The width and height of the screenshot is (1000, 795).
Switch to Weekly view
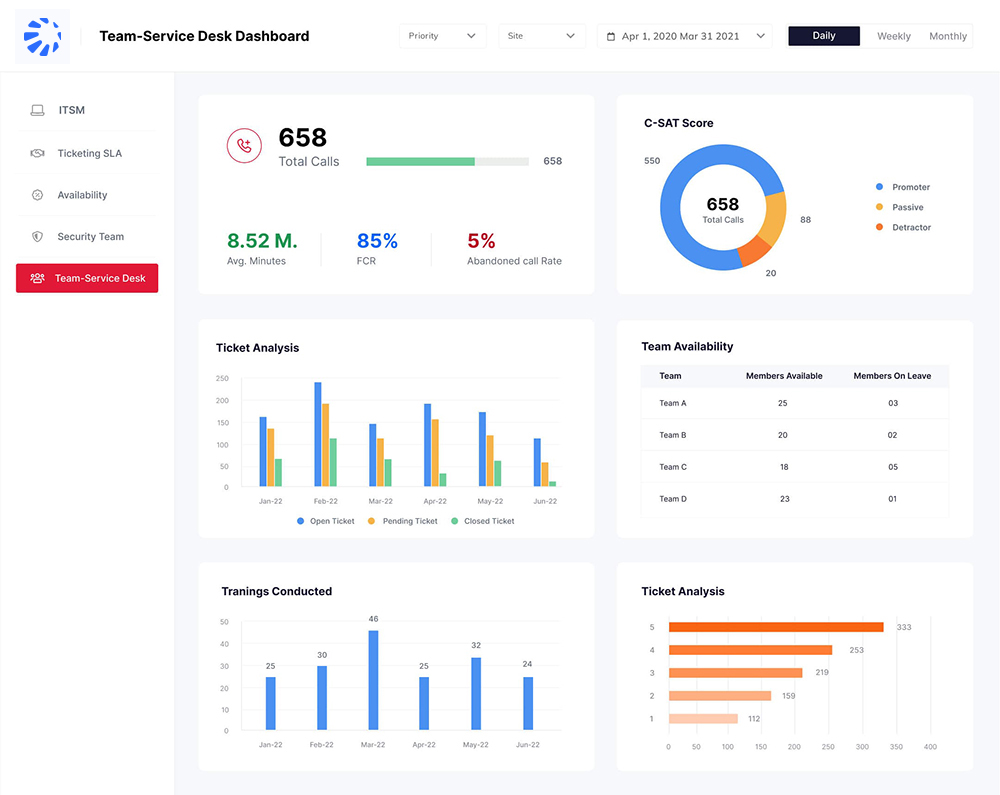pos(893,36)
